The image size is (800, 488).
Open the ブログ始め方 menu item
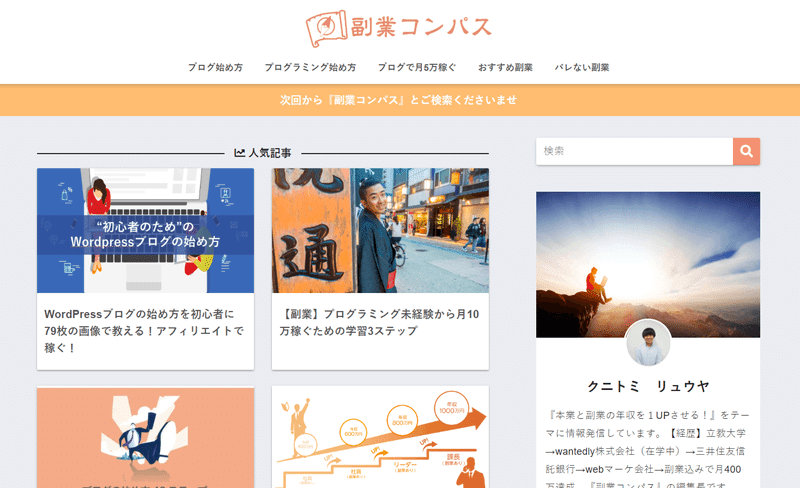pos(215,67)
